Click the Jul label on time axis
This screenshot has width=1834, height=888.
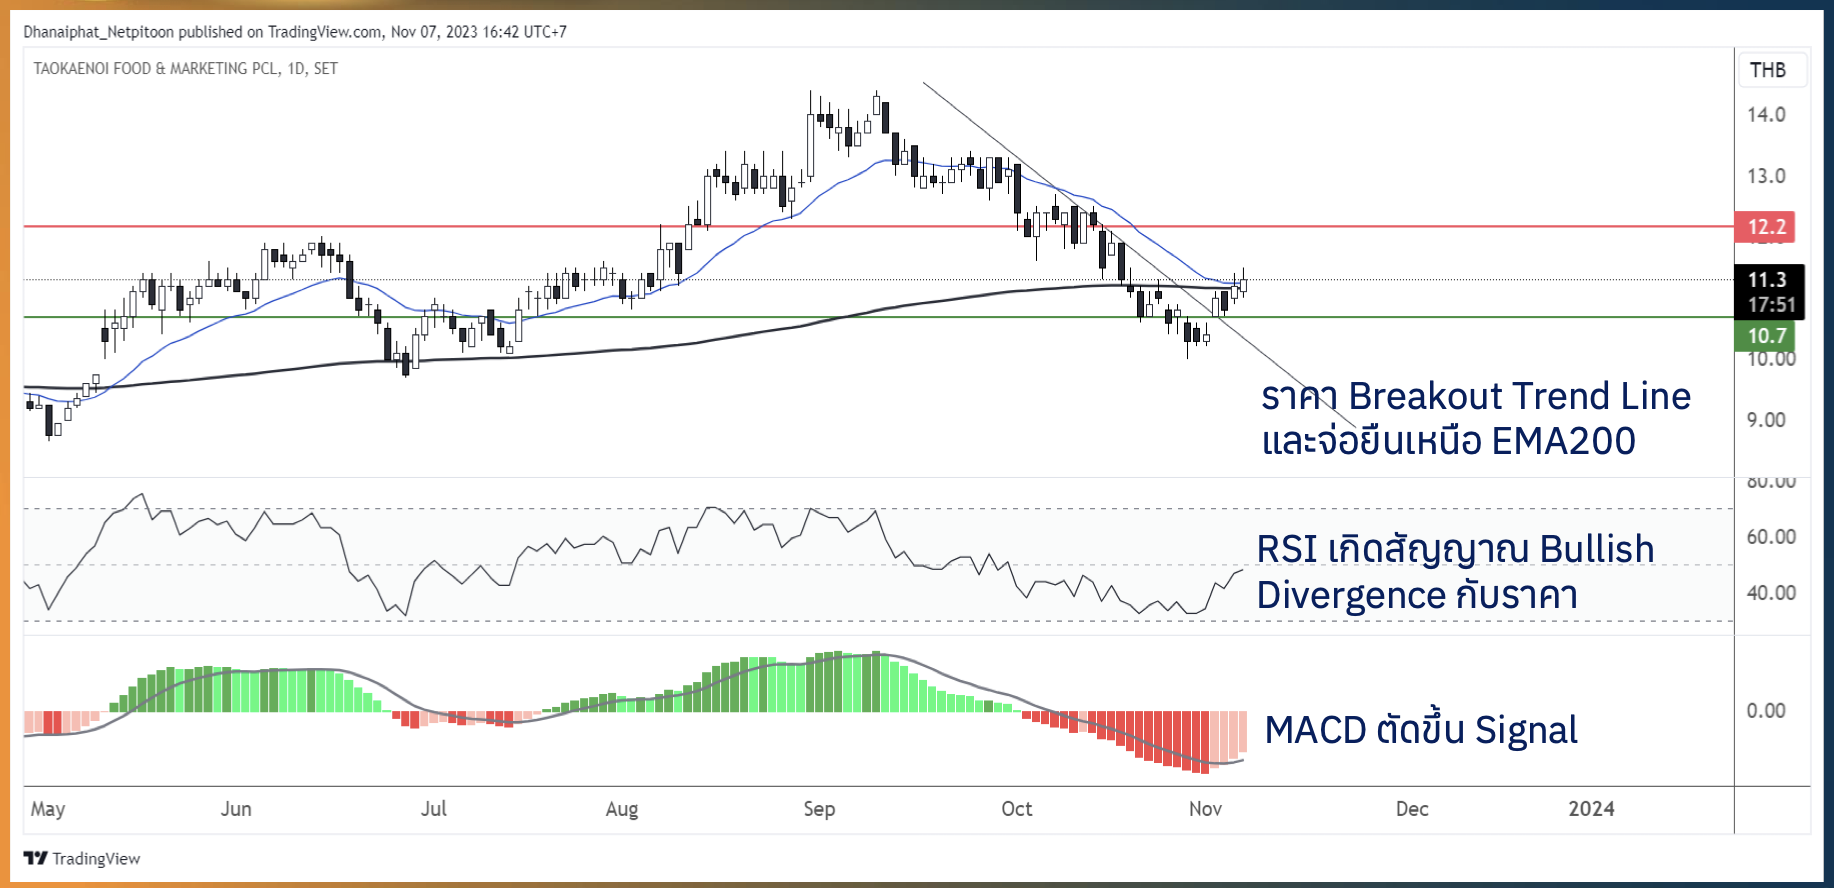pyautogui.click(x=434, y=809)
